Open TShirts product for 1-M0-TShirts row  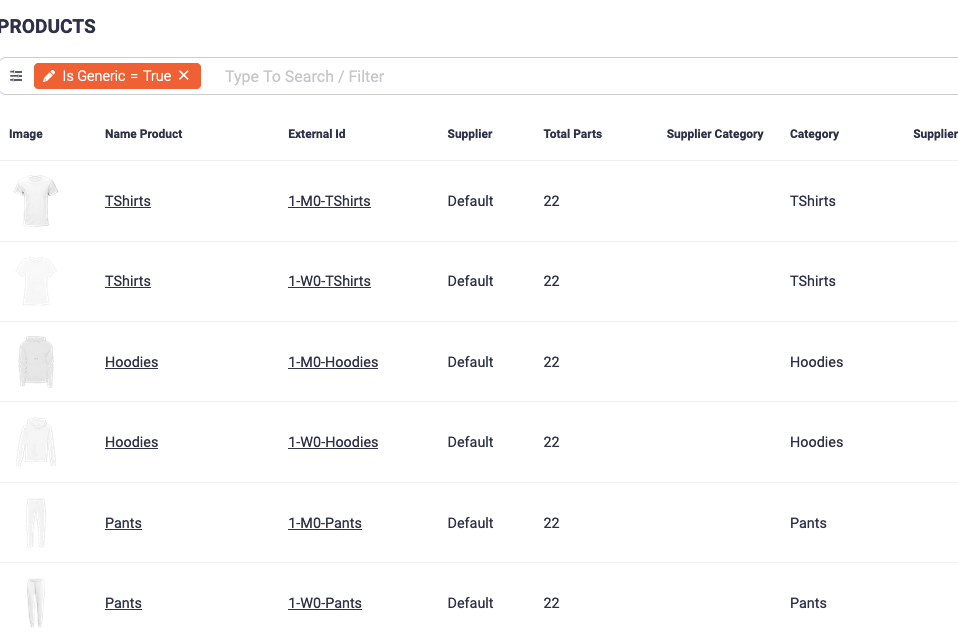(128, 201)
